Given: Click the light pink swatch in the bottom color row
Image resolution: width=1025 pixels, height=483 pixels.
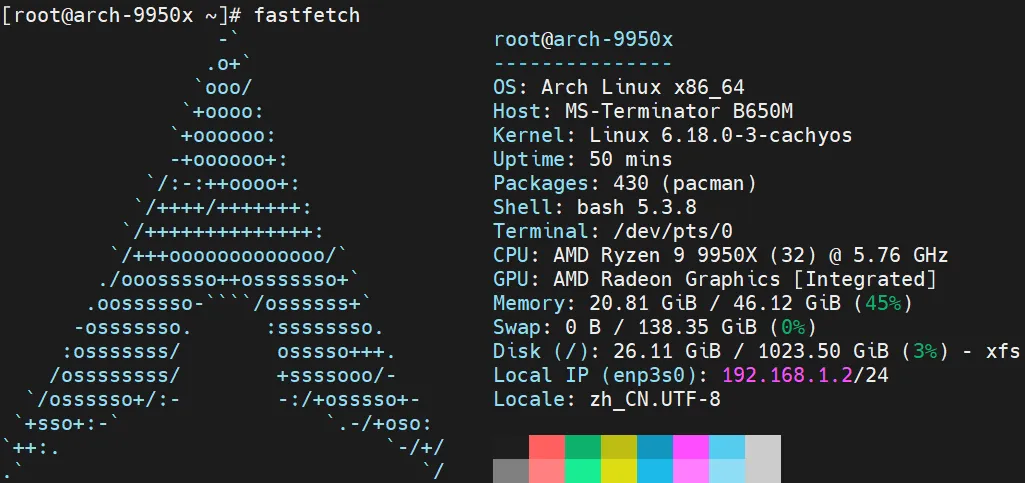Looking at the screenshot, I should 691,471.
